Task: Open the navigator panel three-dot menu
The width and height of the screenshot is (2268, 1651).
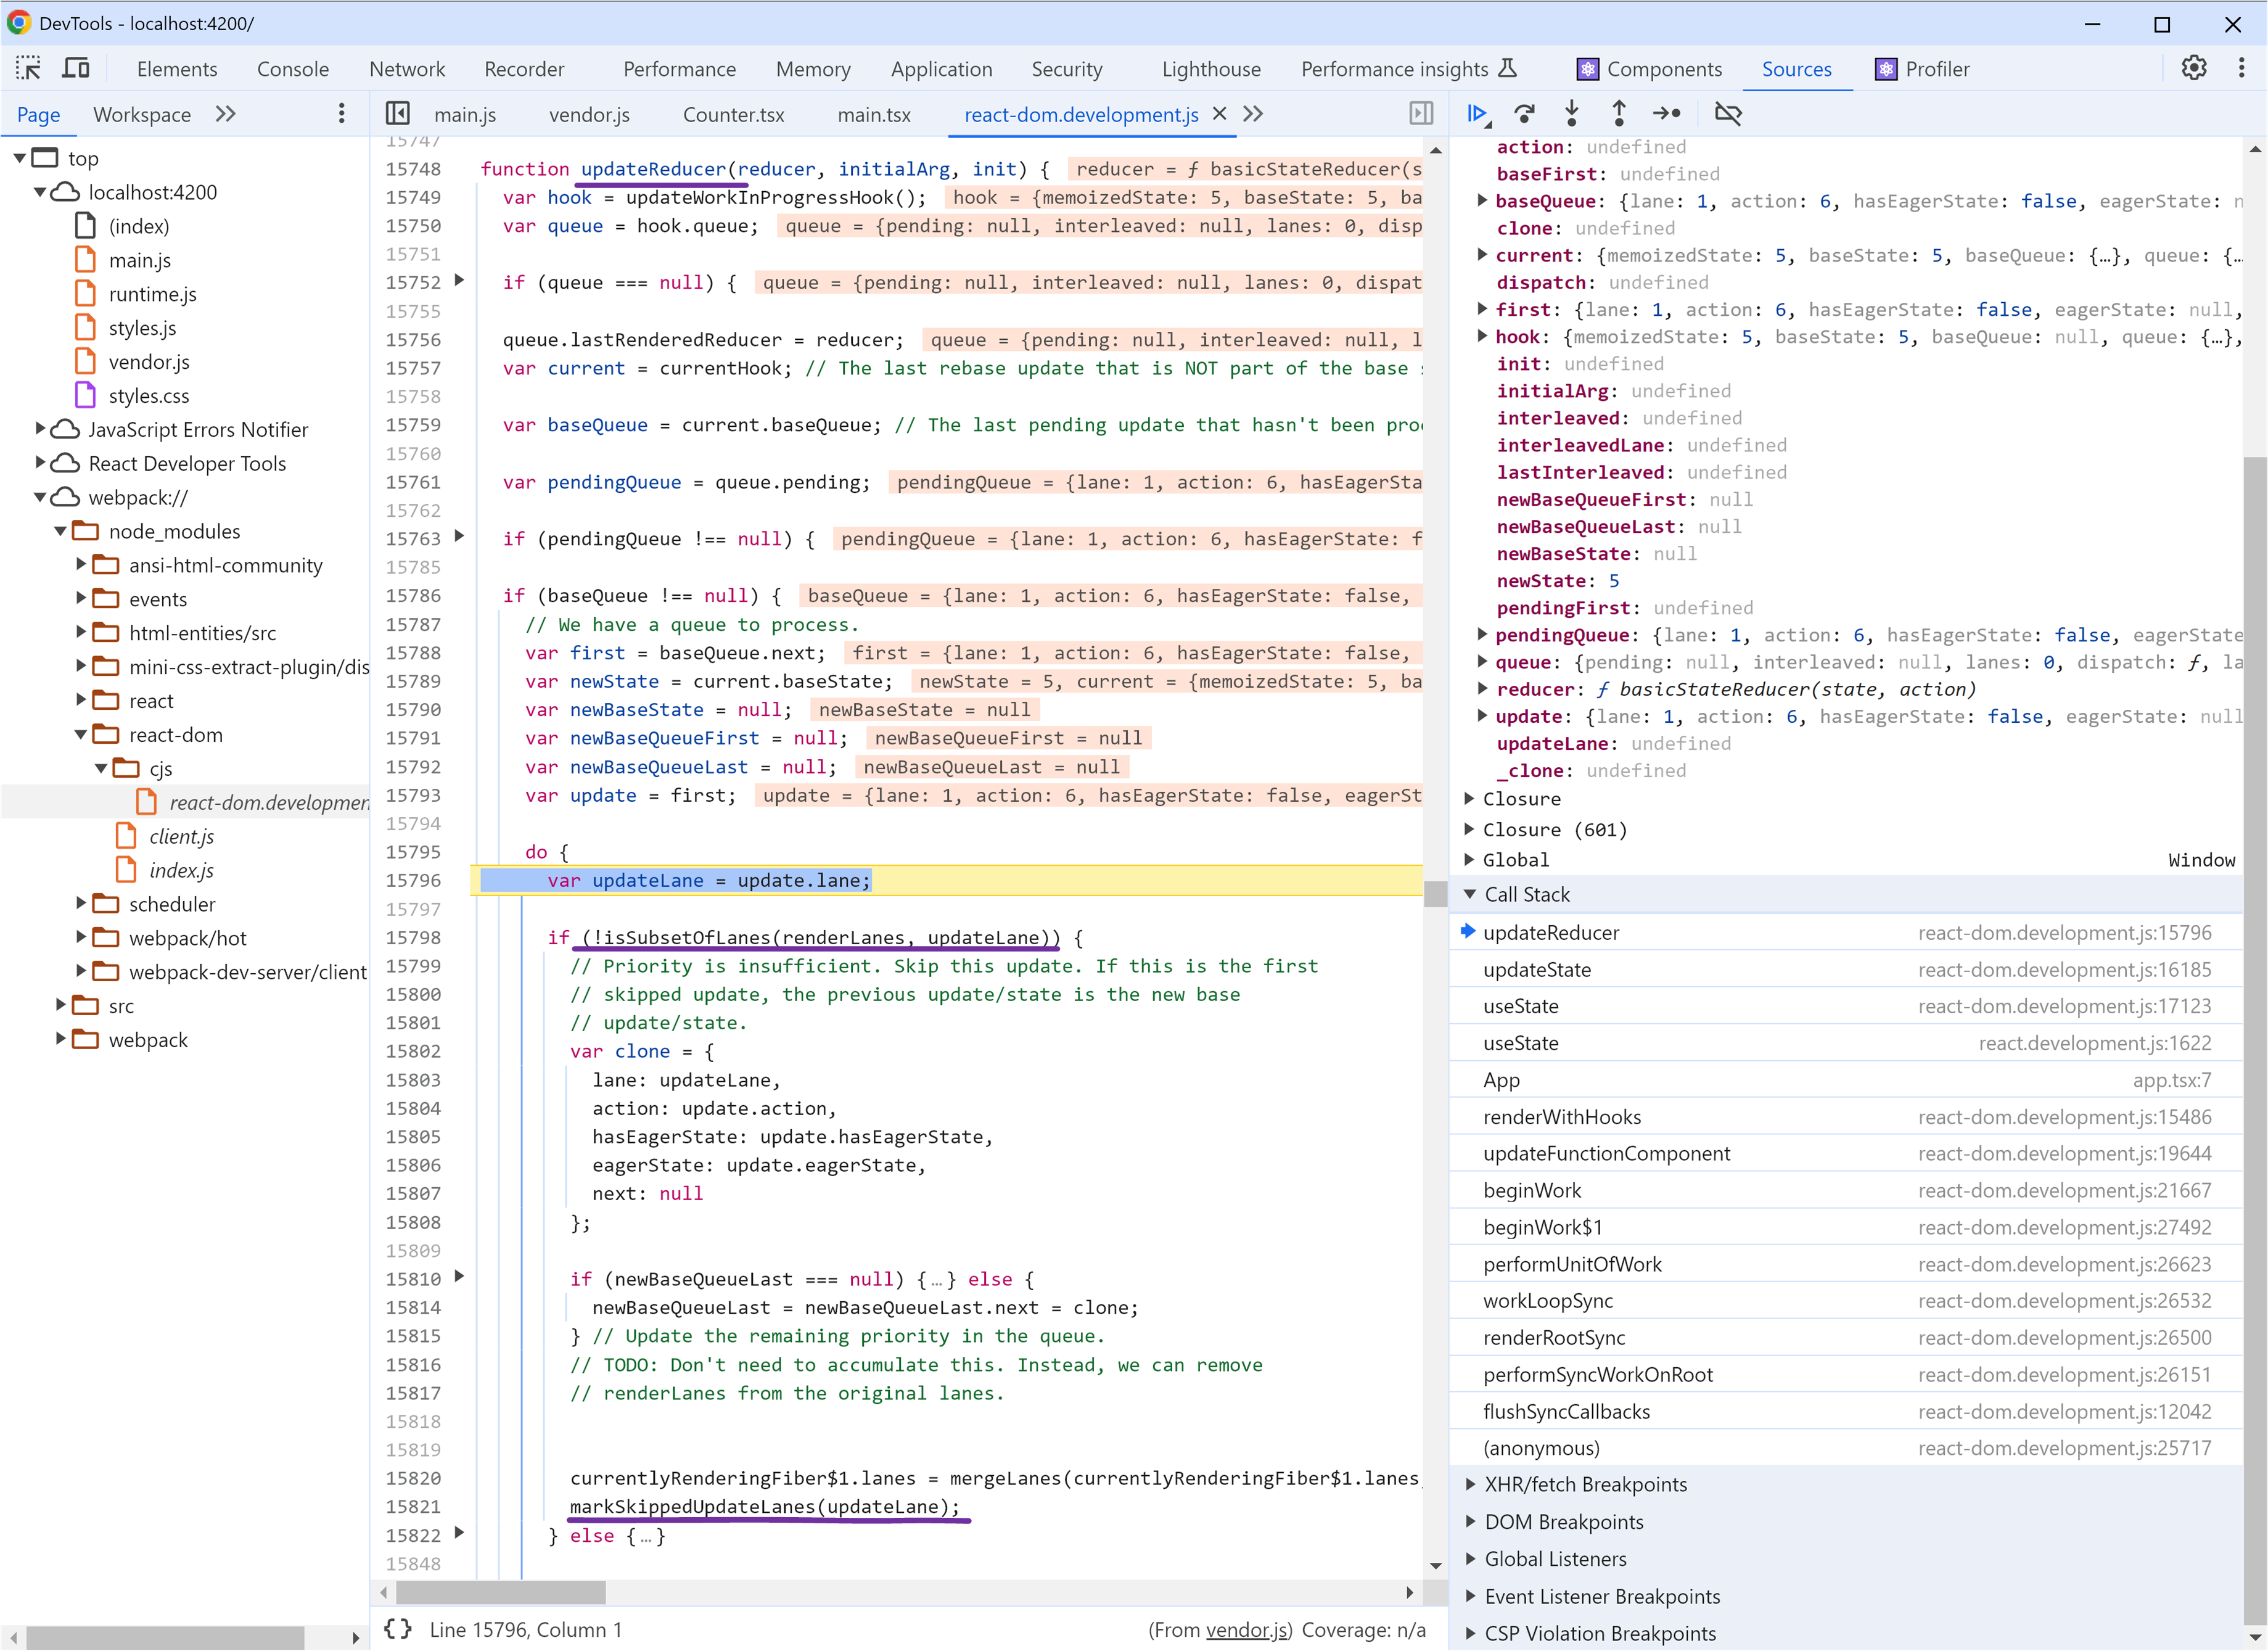Action: (341, 114)
